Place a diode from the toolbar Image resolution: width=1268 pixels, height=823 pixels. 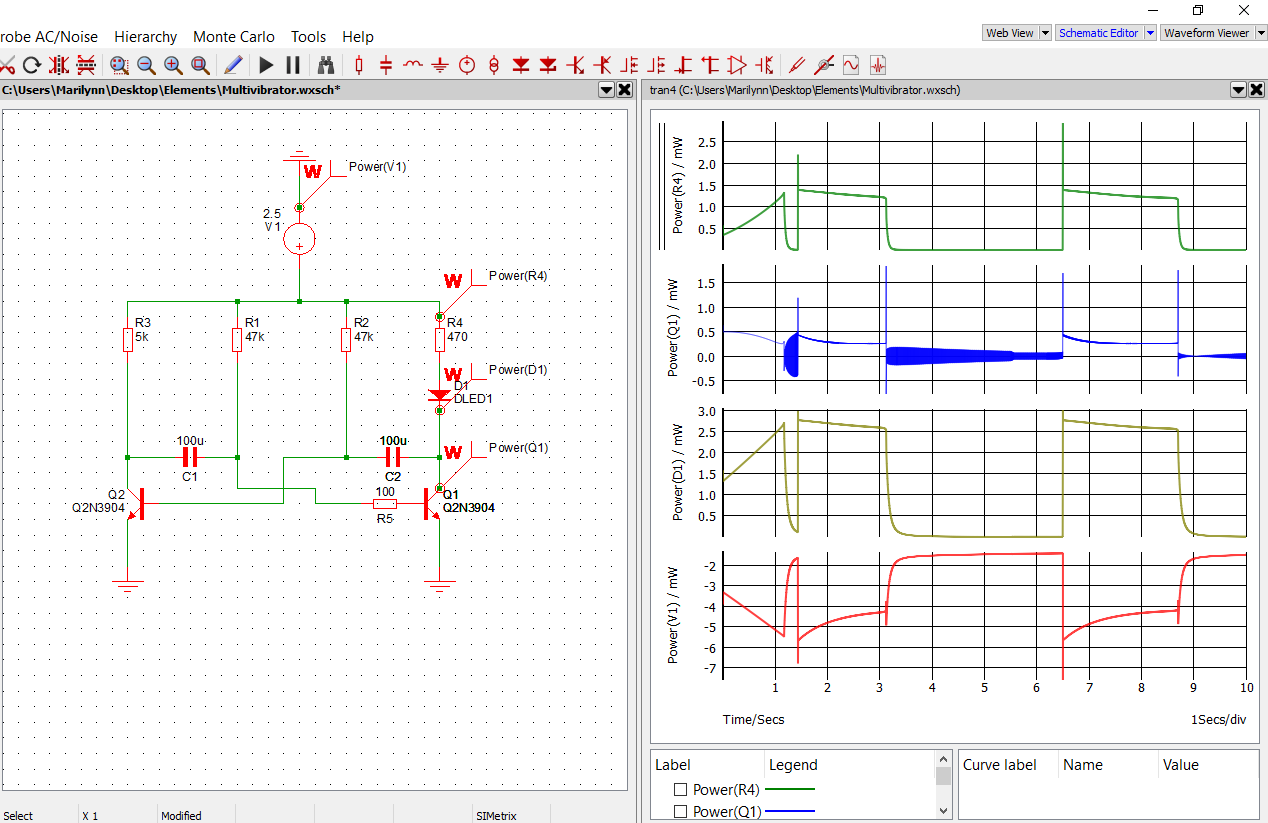tap(520, 65)
